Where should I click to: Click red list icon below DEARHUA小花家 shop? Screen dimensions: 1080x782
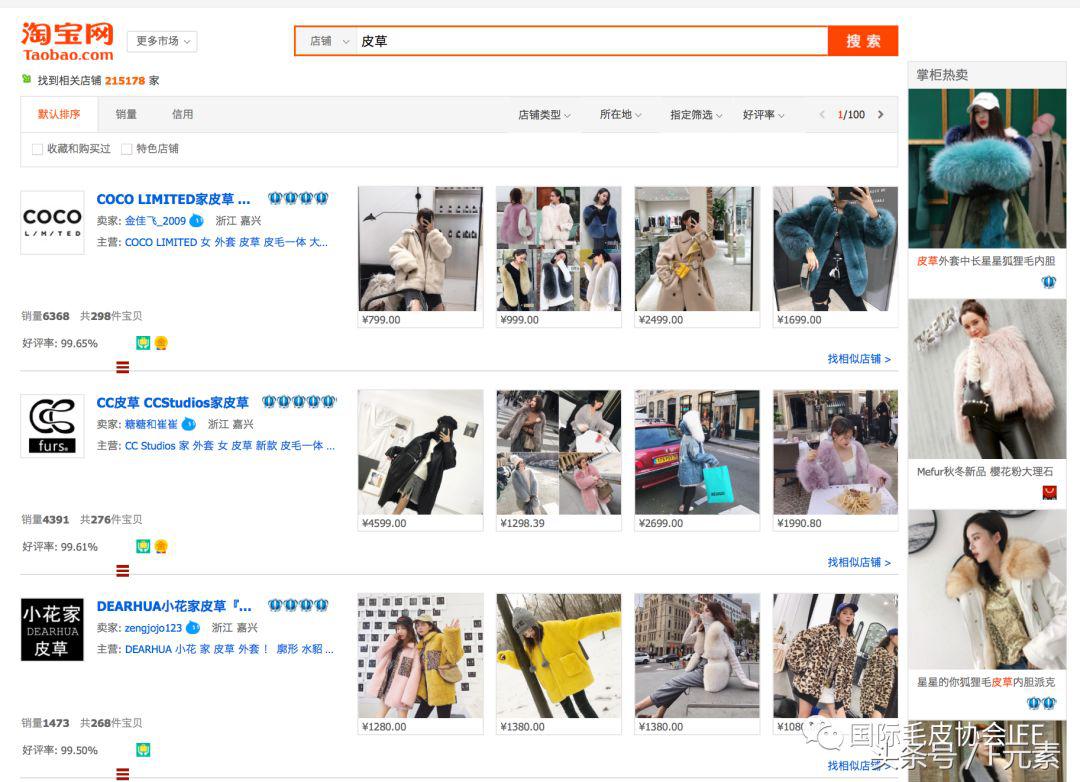[x=123, y=774]
